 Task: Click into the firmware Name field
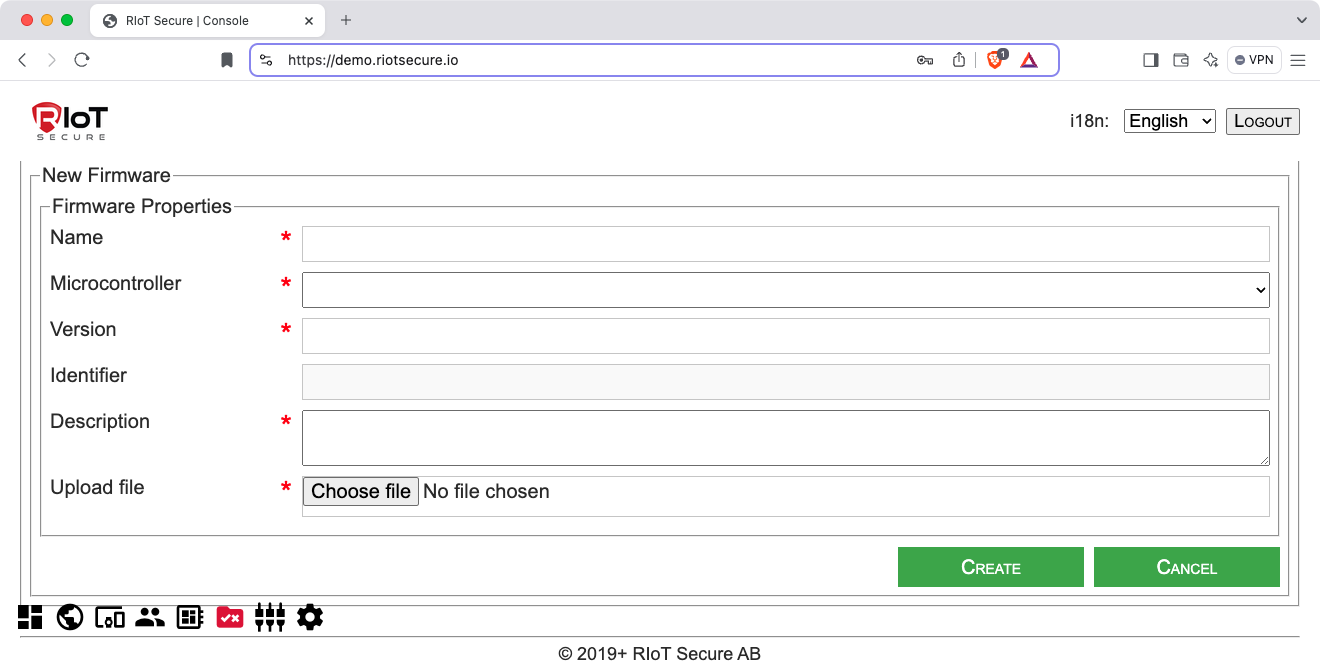click(785, 244)
